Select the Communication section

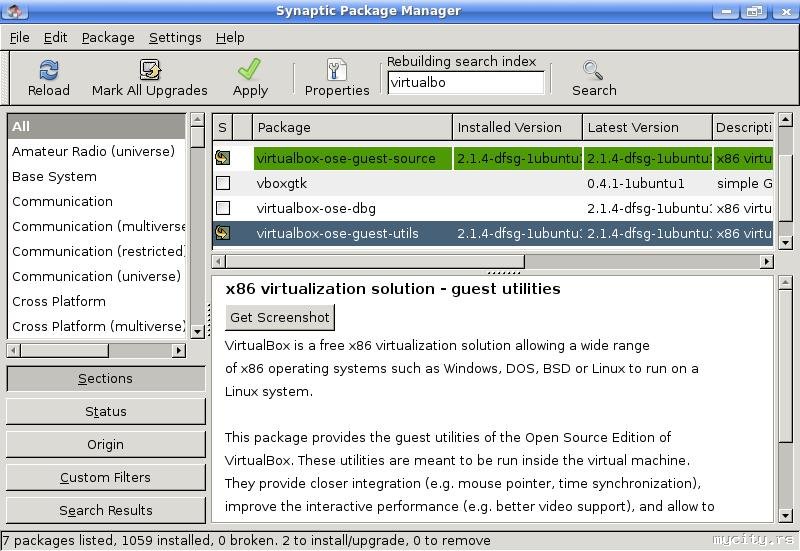[x=96, y=202]
